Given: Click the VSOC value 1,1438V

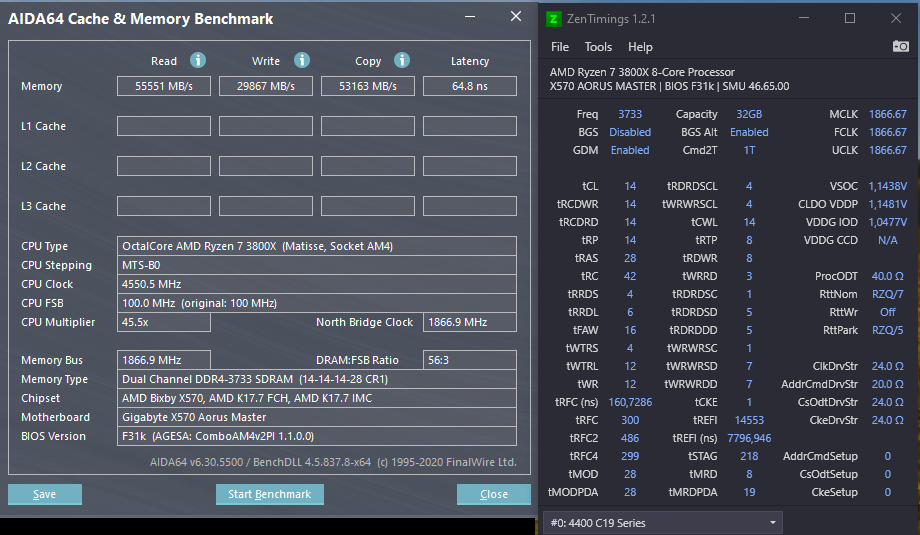Looking at the screenshot, I should 887,187.
